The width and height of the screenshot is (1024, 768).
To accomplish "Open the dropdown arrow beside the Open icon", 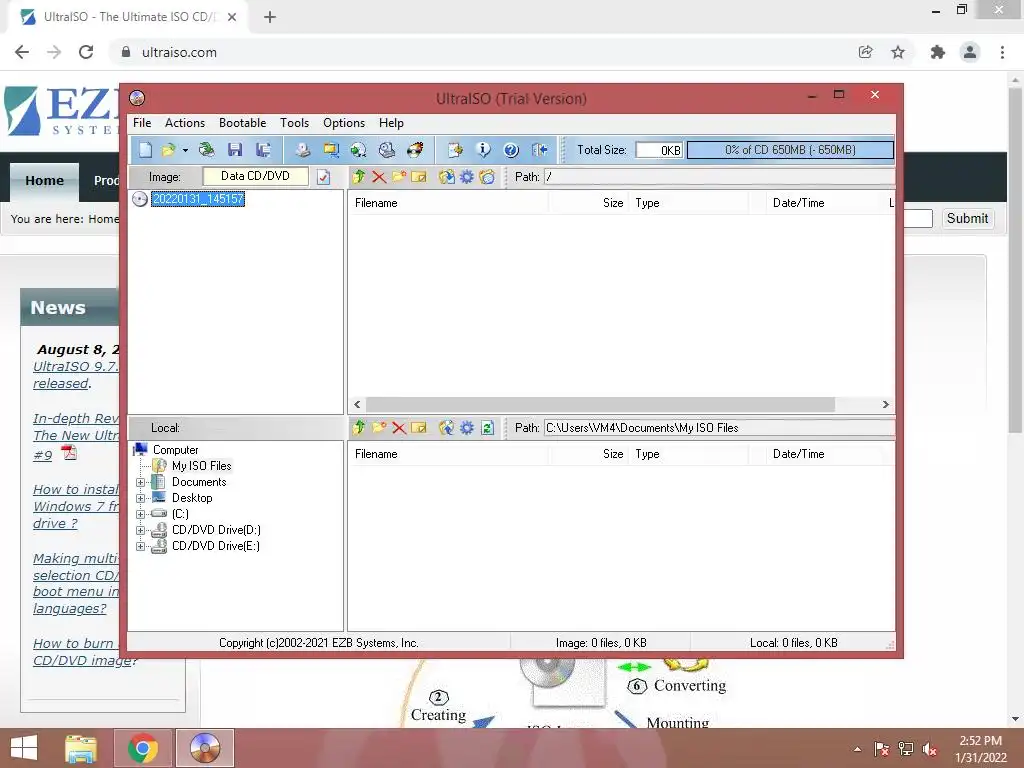I will pos(185,151).
